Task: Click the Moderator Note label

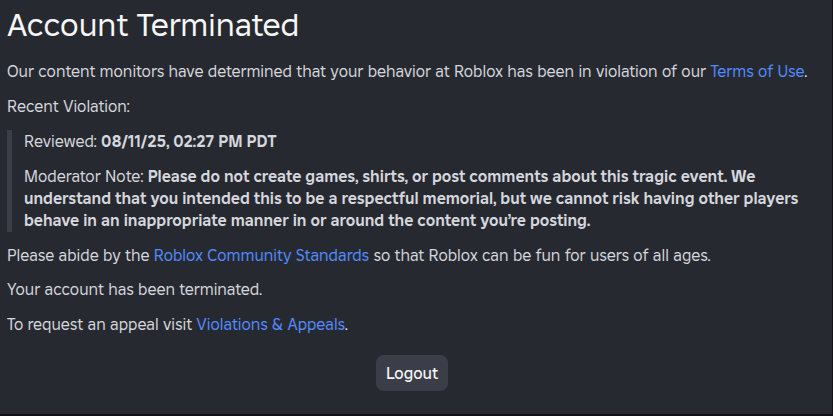Action: [x=84, y=176]
